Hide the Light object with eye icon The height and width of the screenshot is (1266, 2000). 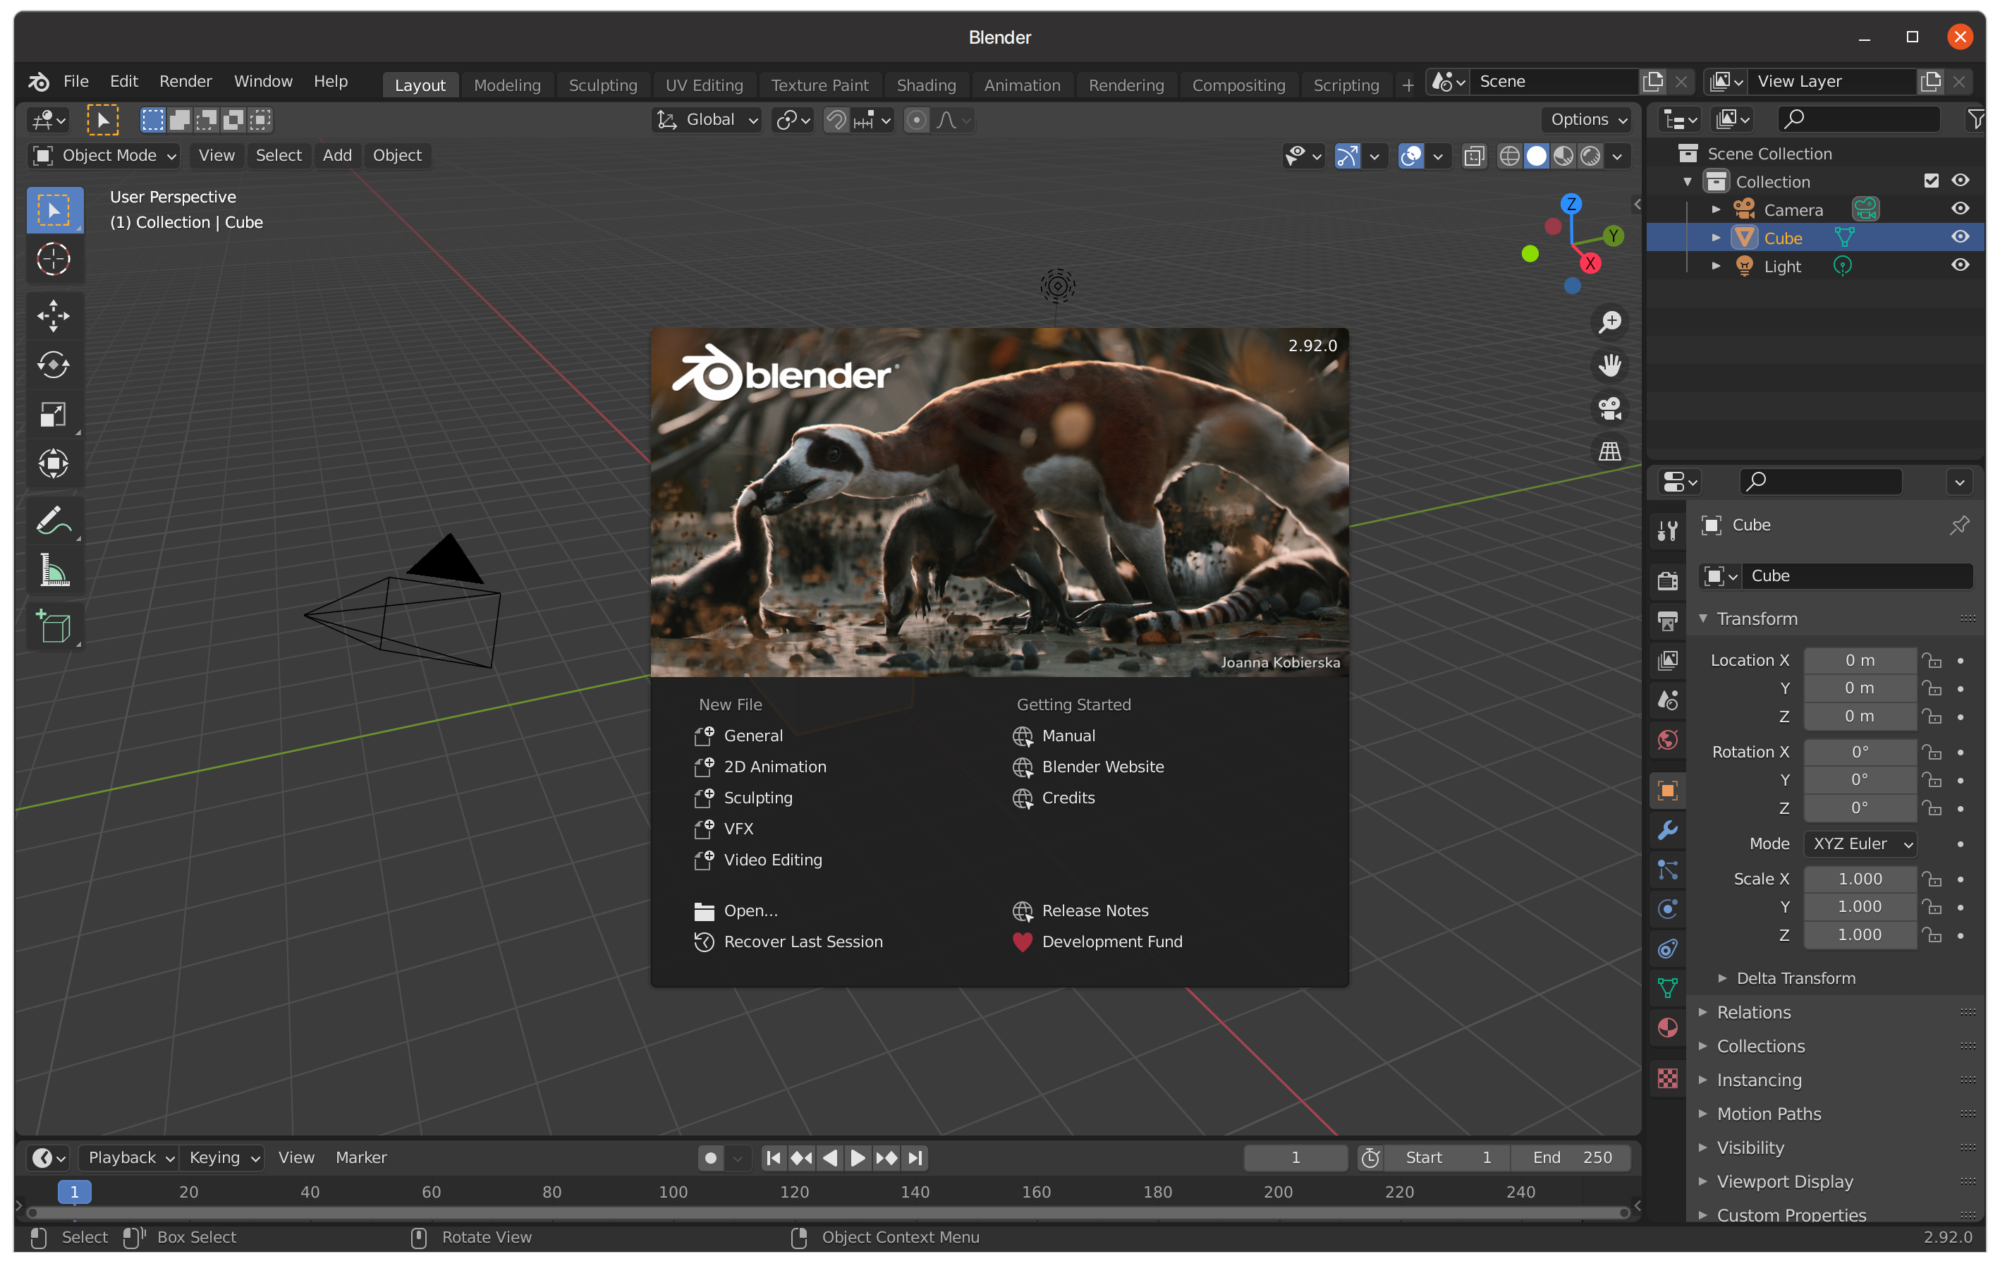(1960, 265)
